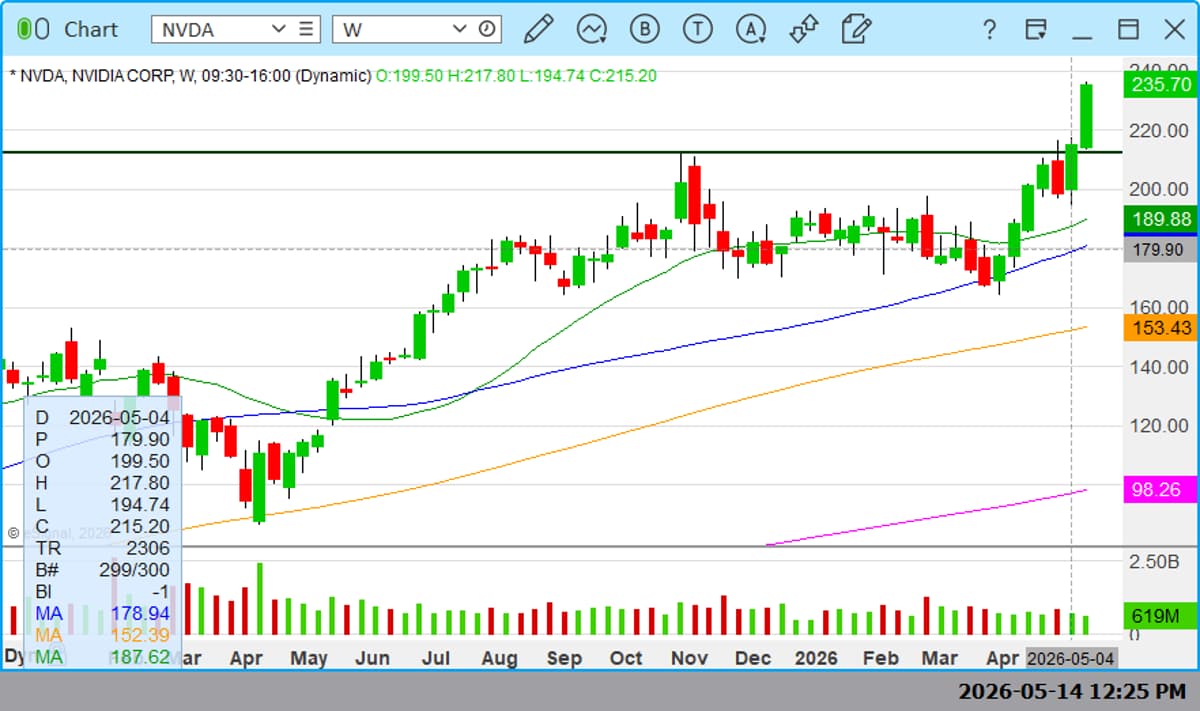Viewport: 1200px width, 711px height.
Task: Click the circled A toolbar icon
Action: [751, 29]
